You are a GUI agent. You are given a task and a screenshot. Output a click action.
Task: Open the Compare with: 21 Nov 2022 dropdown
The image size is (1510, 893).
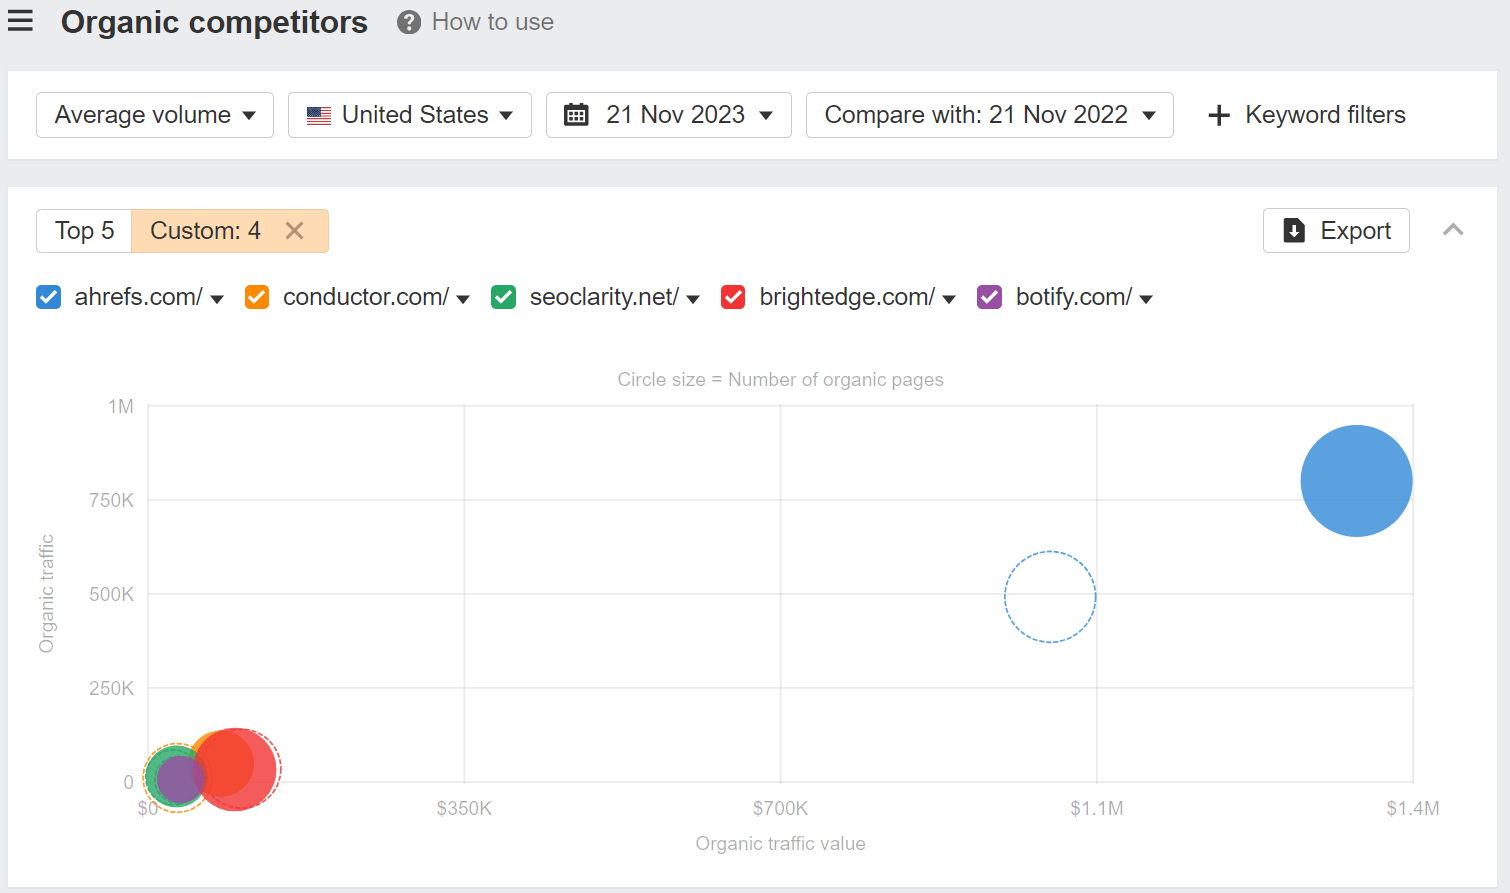[989, 115]
